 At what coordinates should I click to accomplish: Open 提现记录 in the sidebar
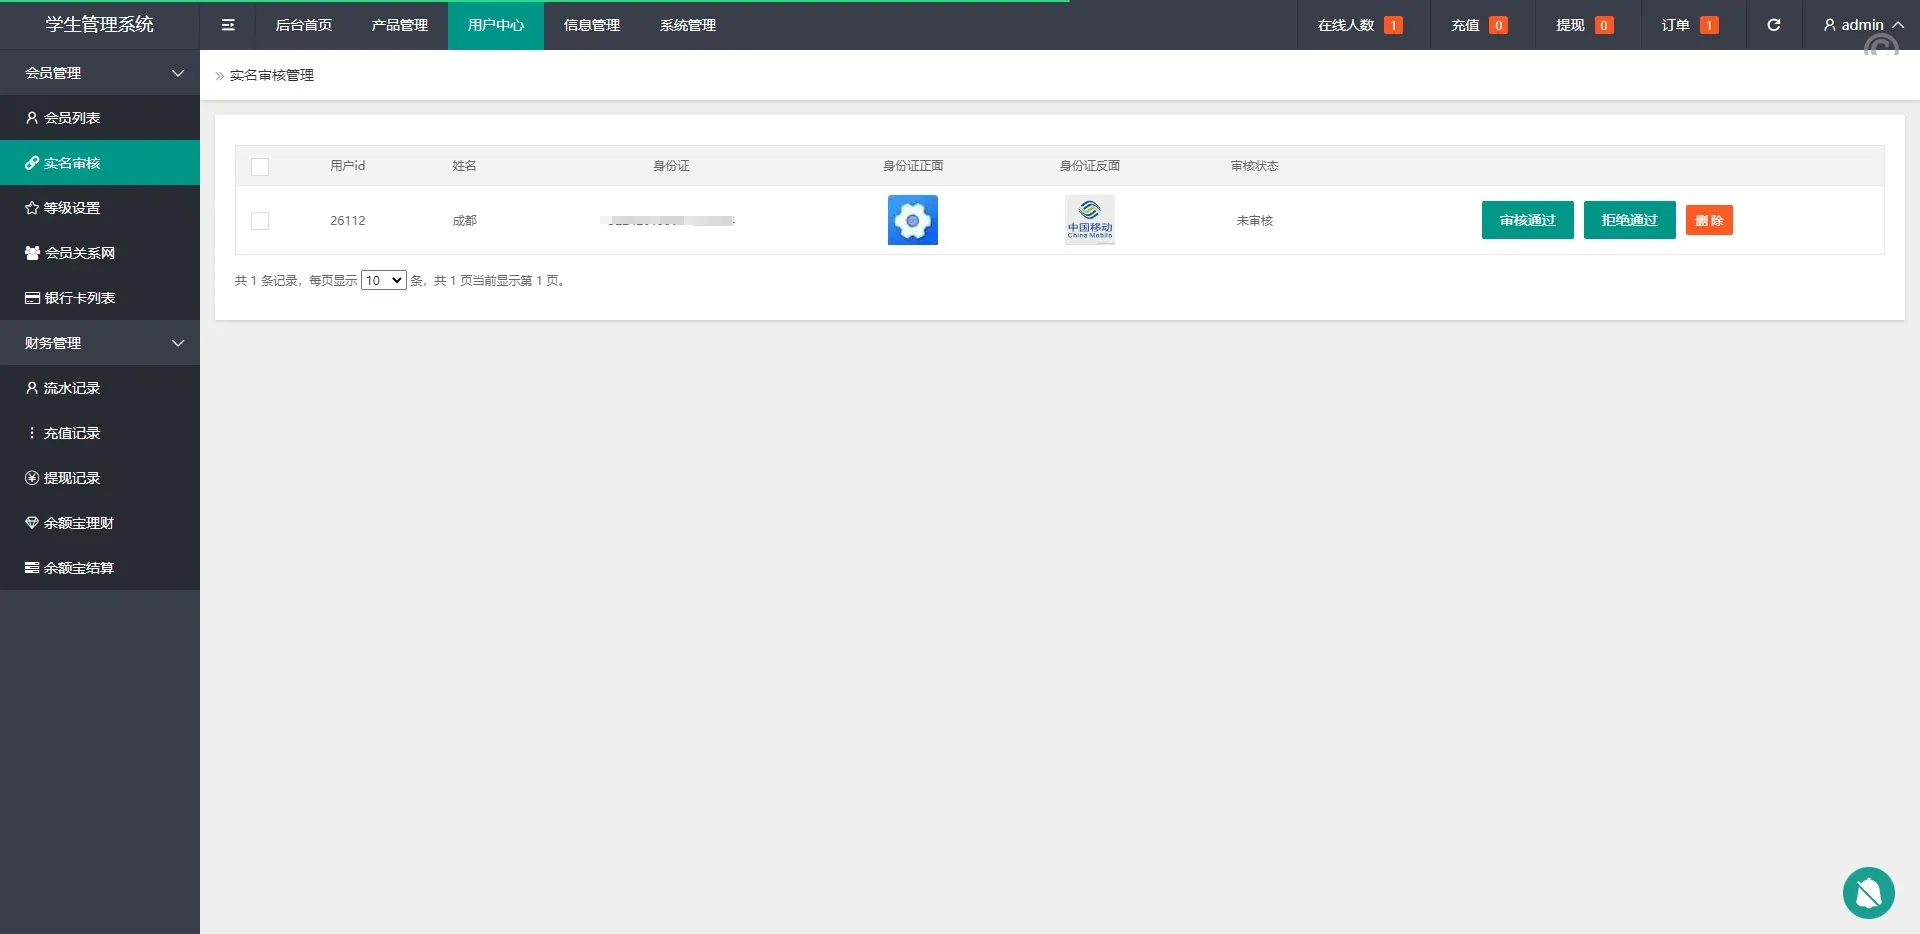pyautogui.click(x=72, y=478)
